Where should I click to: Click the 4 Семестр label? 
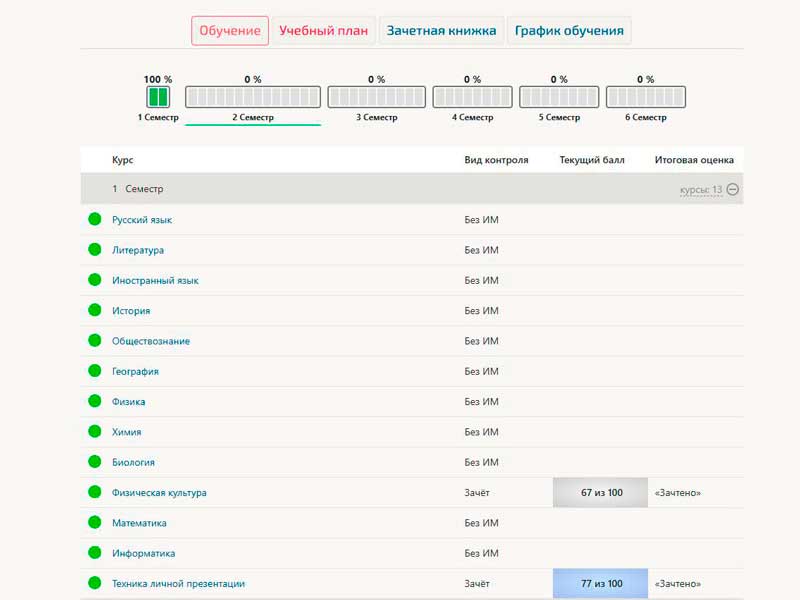click(x=472, y=117)
